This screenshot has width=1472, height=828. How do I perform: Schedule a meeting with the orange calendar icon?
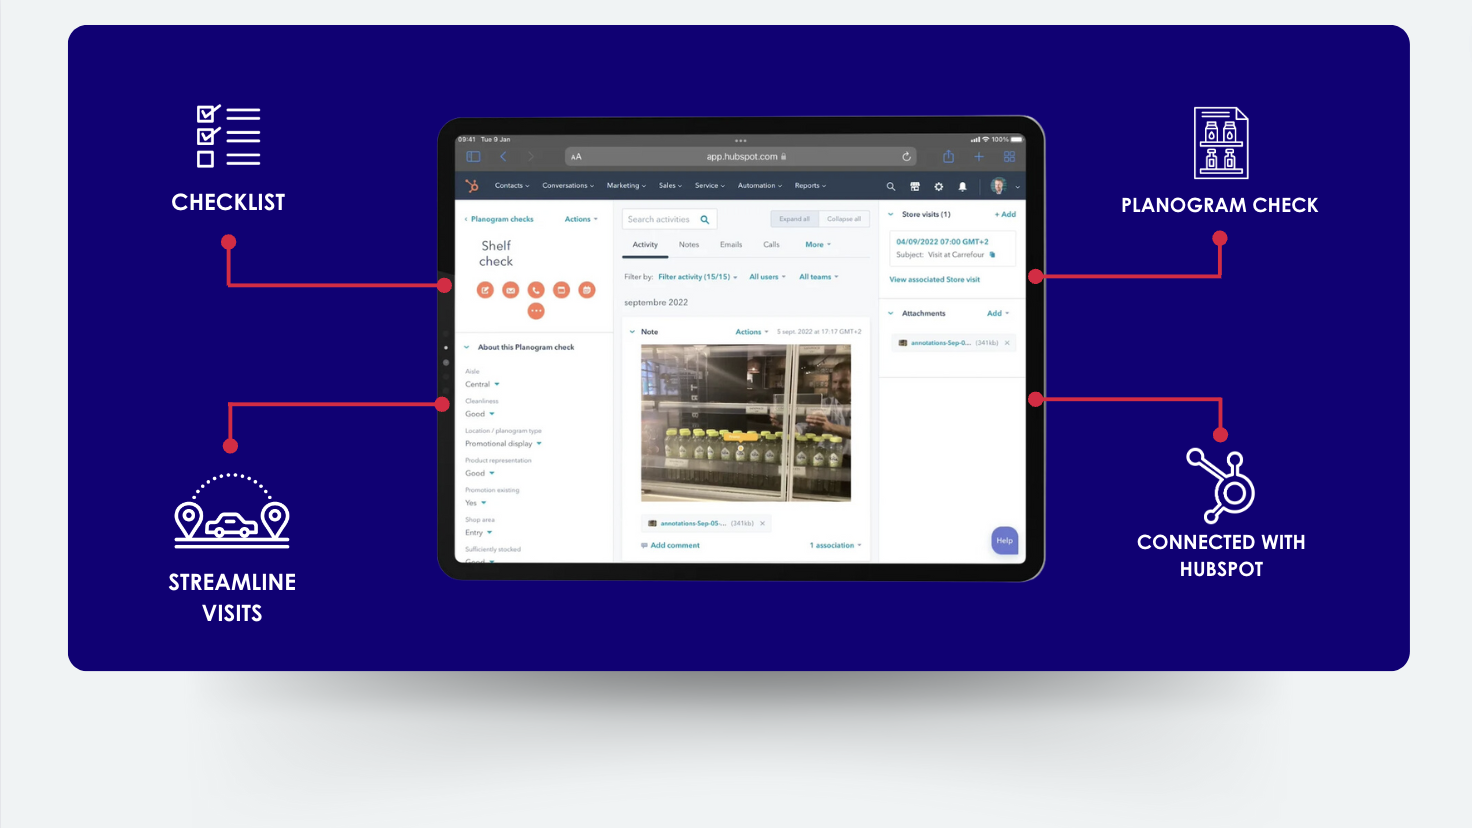[x=587, y=290]
